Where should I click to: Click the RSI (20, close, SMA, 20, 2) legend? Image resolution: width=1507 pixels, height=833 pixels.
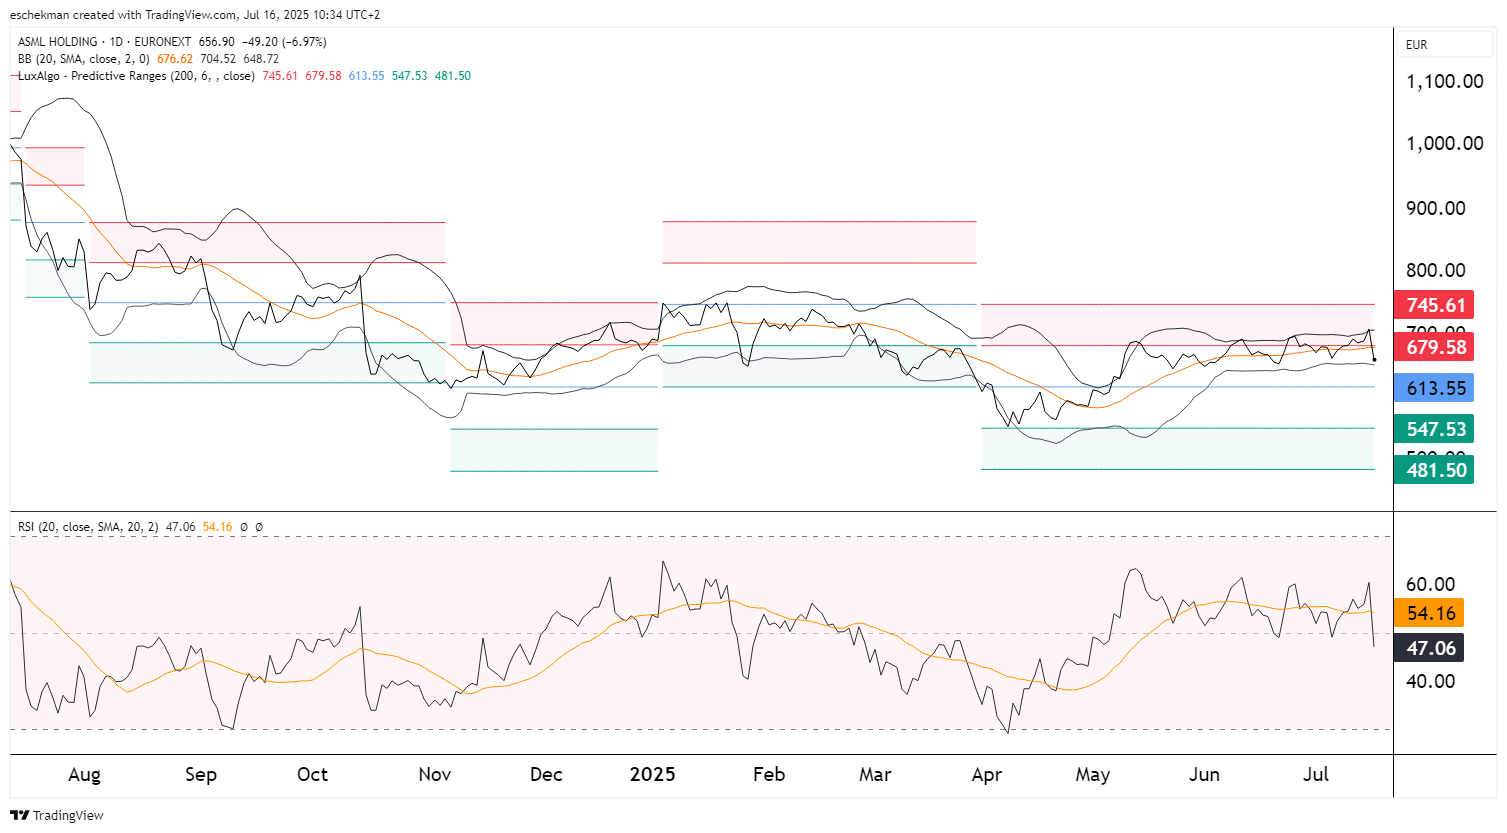coord(88,526)
